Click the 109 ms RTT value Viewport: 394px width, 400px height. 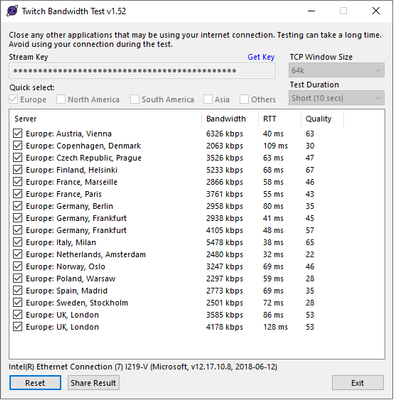click(x=275, y=146)
